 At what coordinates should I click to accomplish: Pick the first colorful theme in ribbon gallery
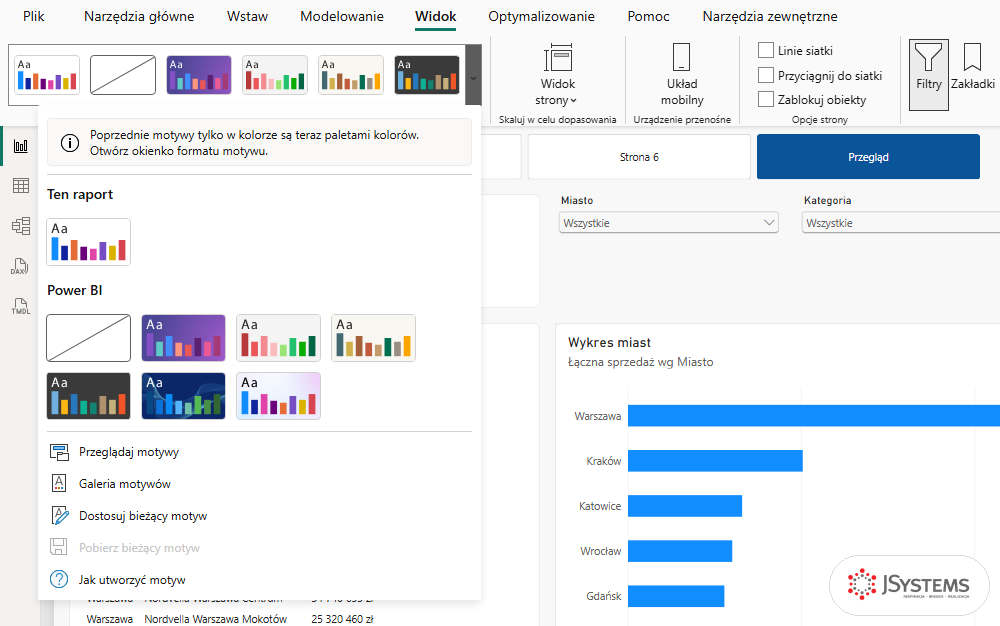(47, 75)
